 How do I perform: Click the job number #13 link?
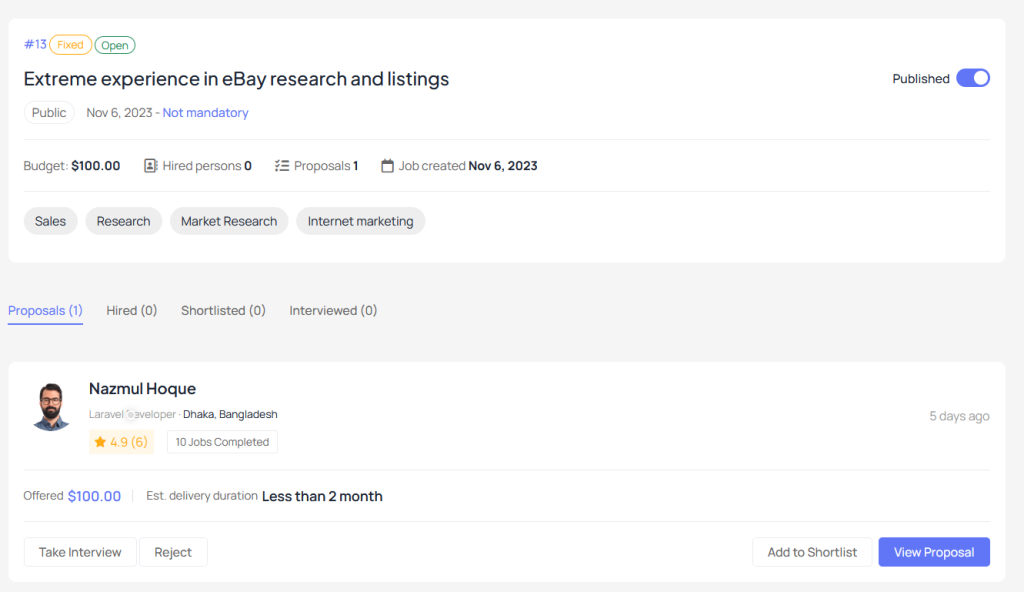(35, 44)
